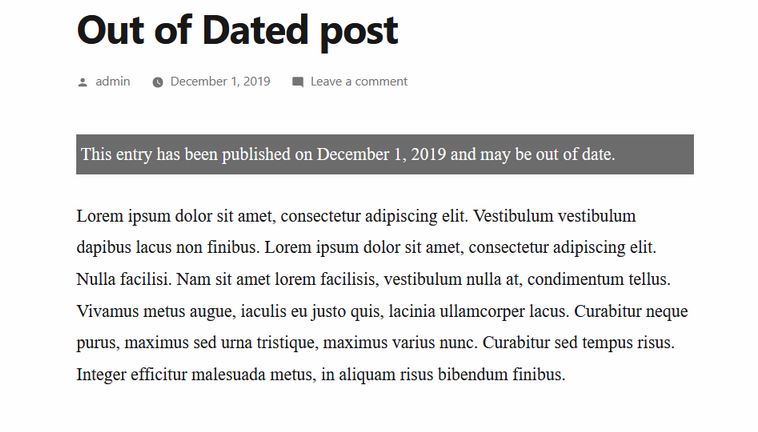Open the admin author link
Screen dimensions: 758x432
click(x=113, y=81)
